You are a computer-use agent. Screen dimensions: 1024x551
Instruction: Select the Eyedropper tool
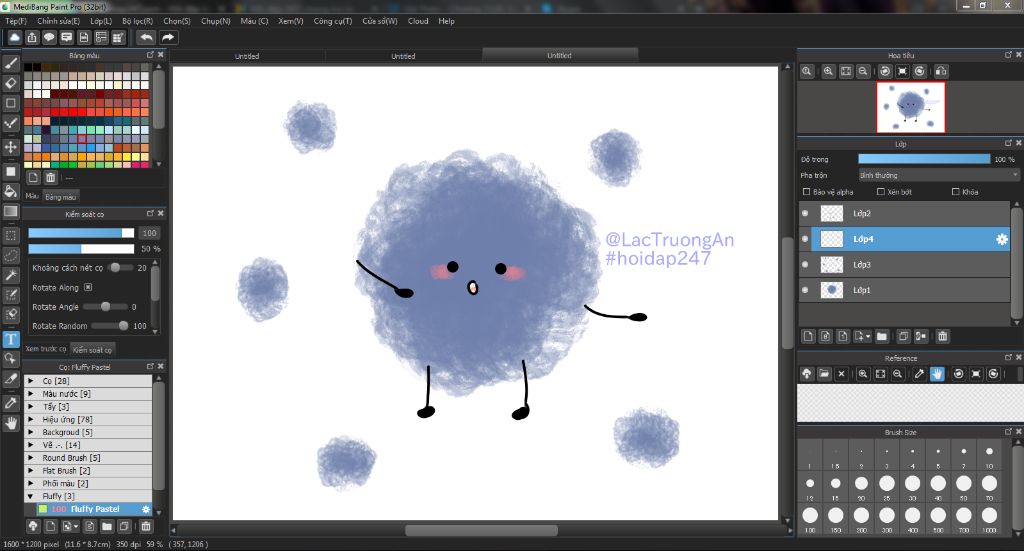point(10,403)
